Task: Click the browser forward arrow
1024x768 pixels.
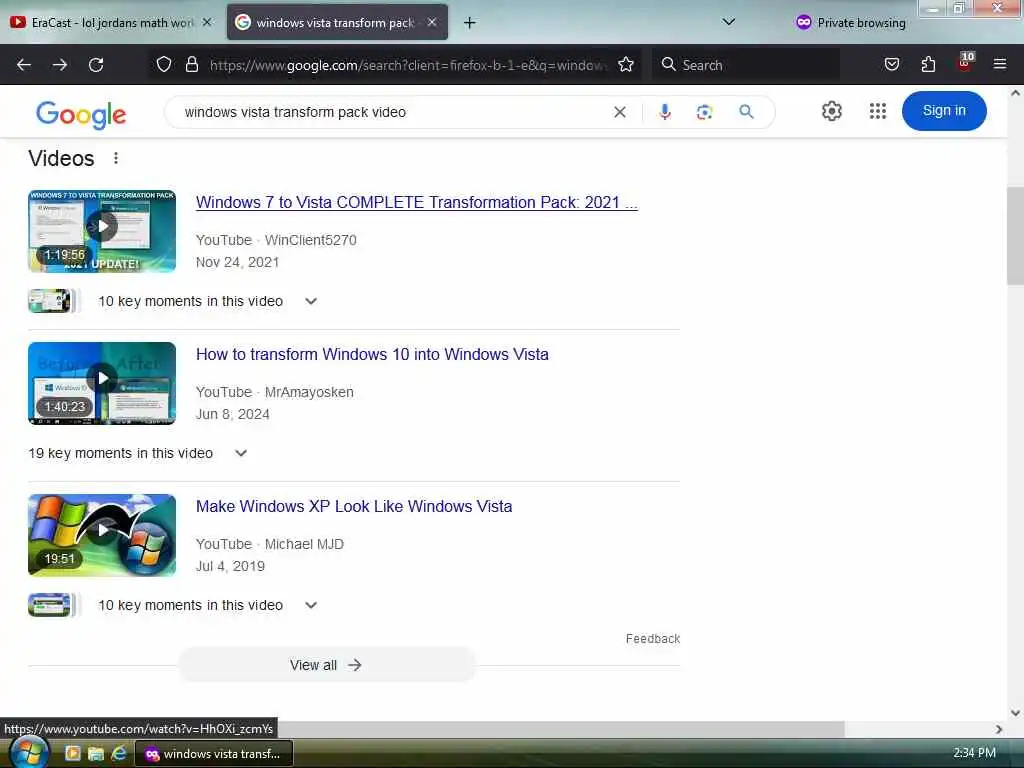Action: click(x=60, y=65)
